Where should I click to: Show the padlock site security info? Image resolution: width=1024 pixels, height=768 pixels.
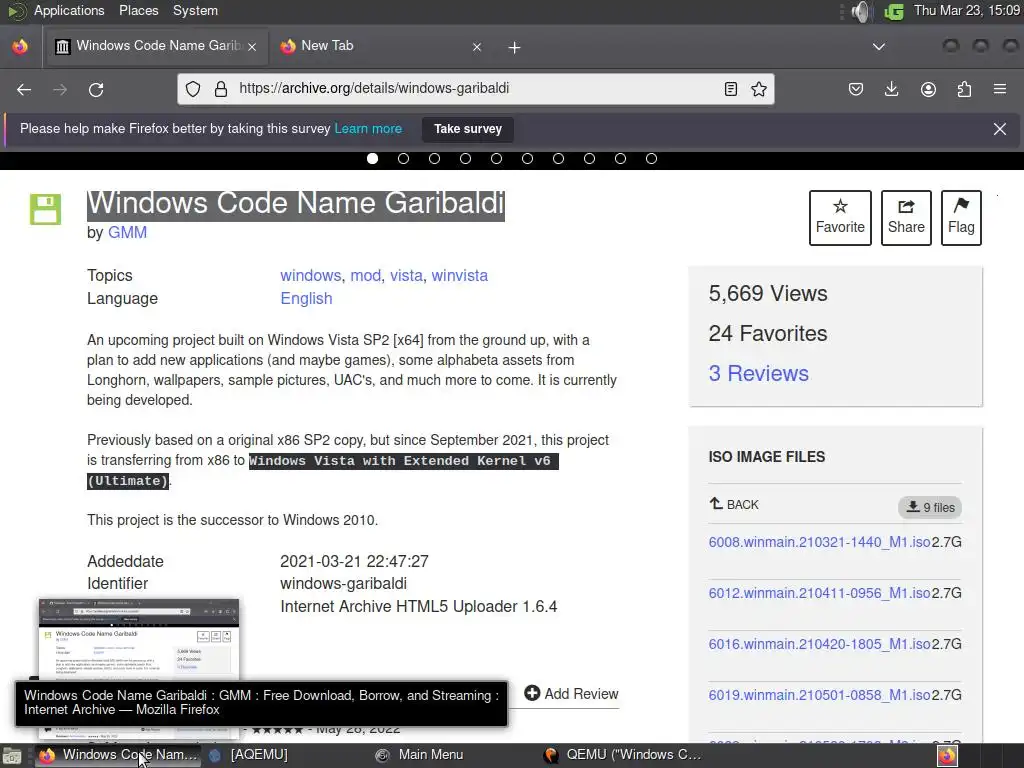(x=221, y=89)
